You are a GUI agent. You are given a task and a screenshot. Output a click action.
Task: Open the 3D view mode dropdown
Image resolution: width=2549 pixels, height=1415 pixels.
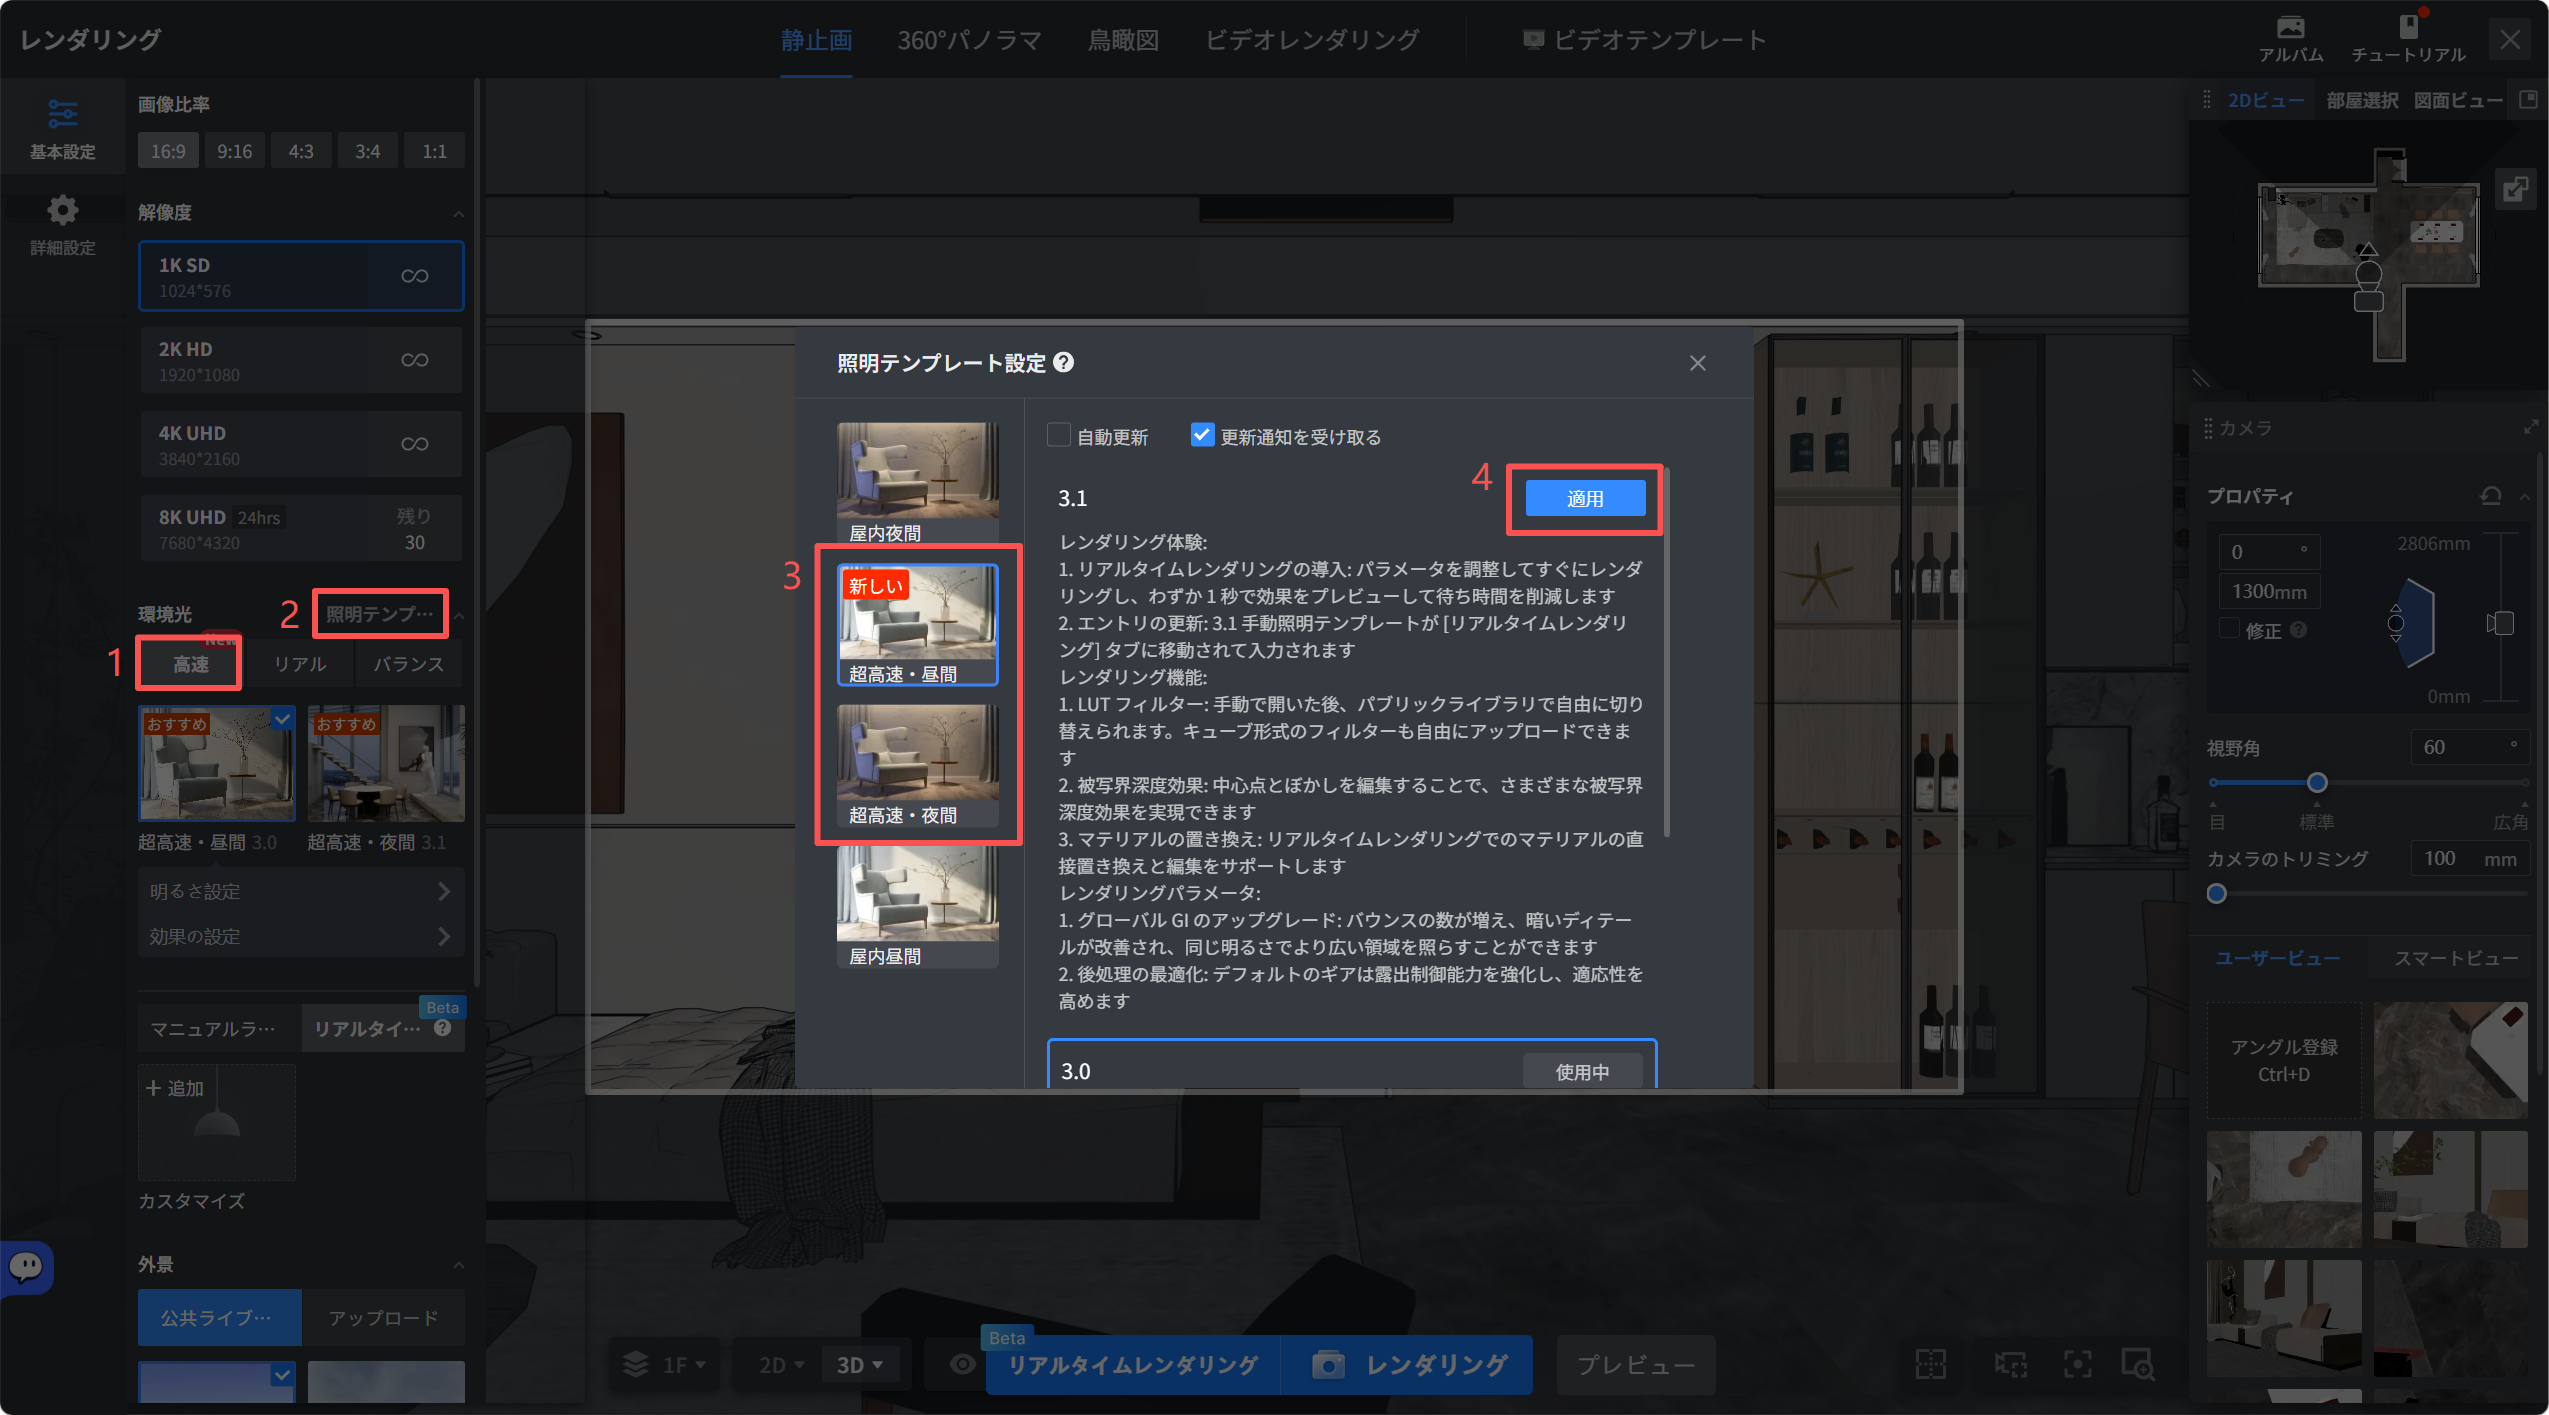tap(860, 1365)
